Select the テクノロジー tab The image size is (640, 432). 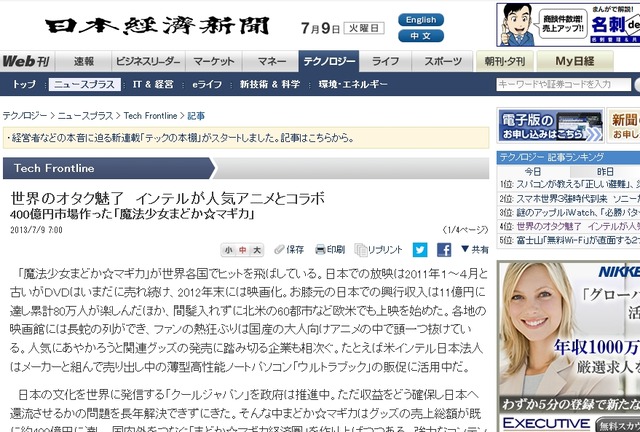click(x=329, y=61)
